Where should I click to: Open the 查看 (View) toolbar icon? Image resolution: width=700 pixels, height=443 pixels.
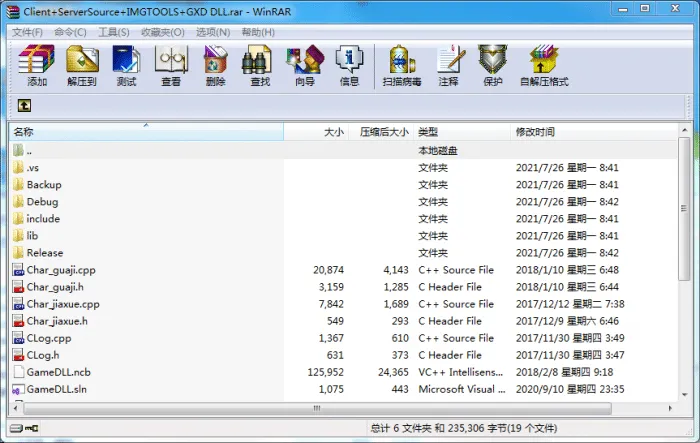pos(171,65)
